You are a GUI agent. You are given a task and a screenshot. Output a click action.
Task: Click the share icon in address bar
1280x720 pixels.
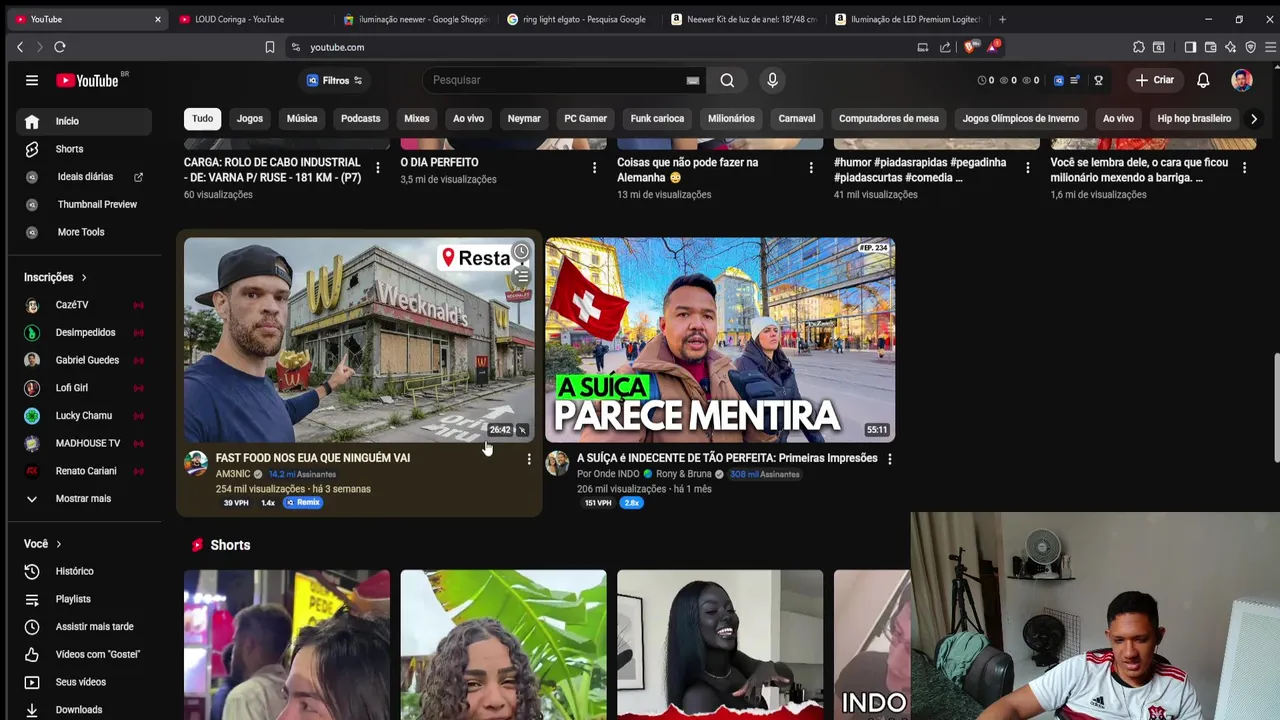(945, 47)
